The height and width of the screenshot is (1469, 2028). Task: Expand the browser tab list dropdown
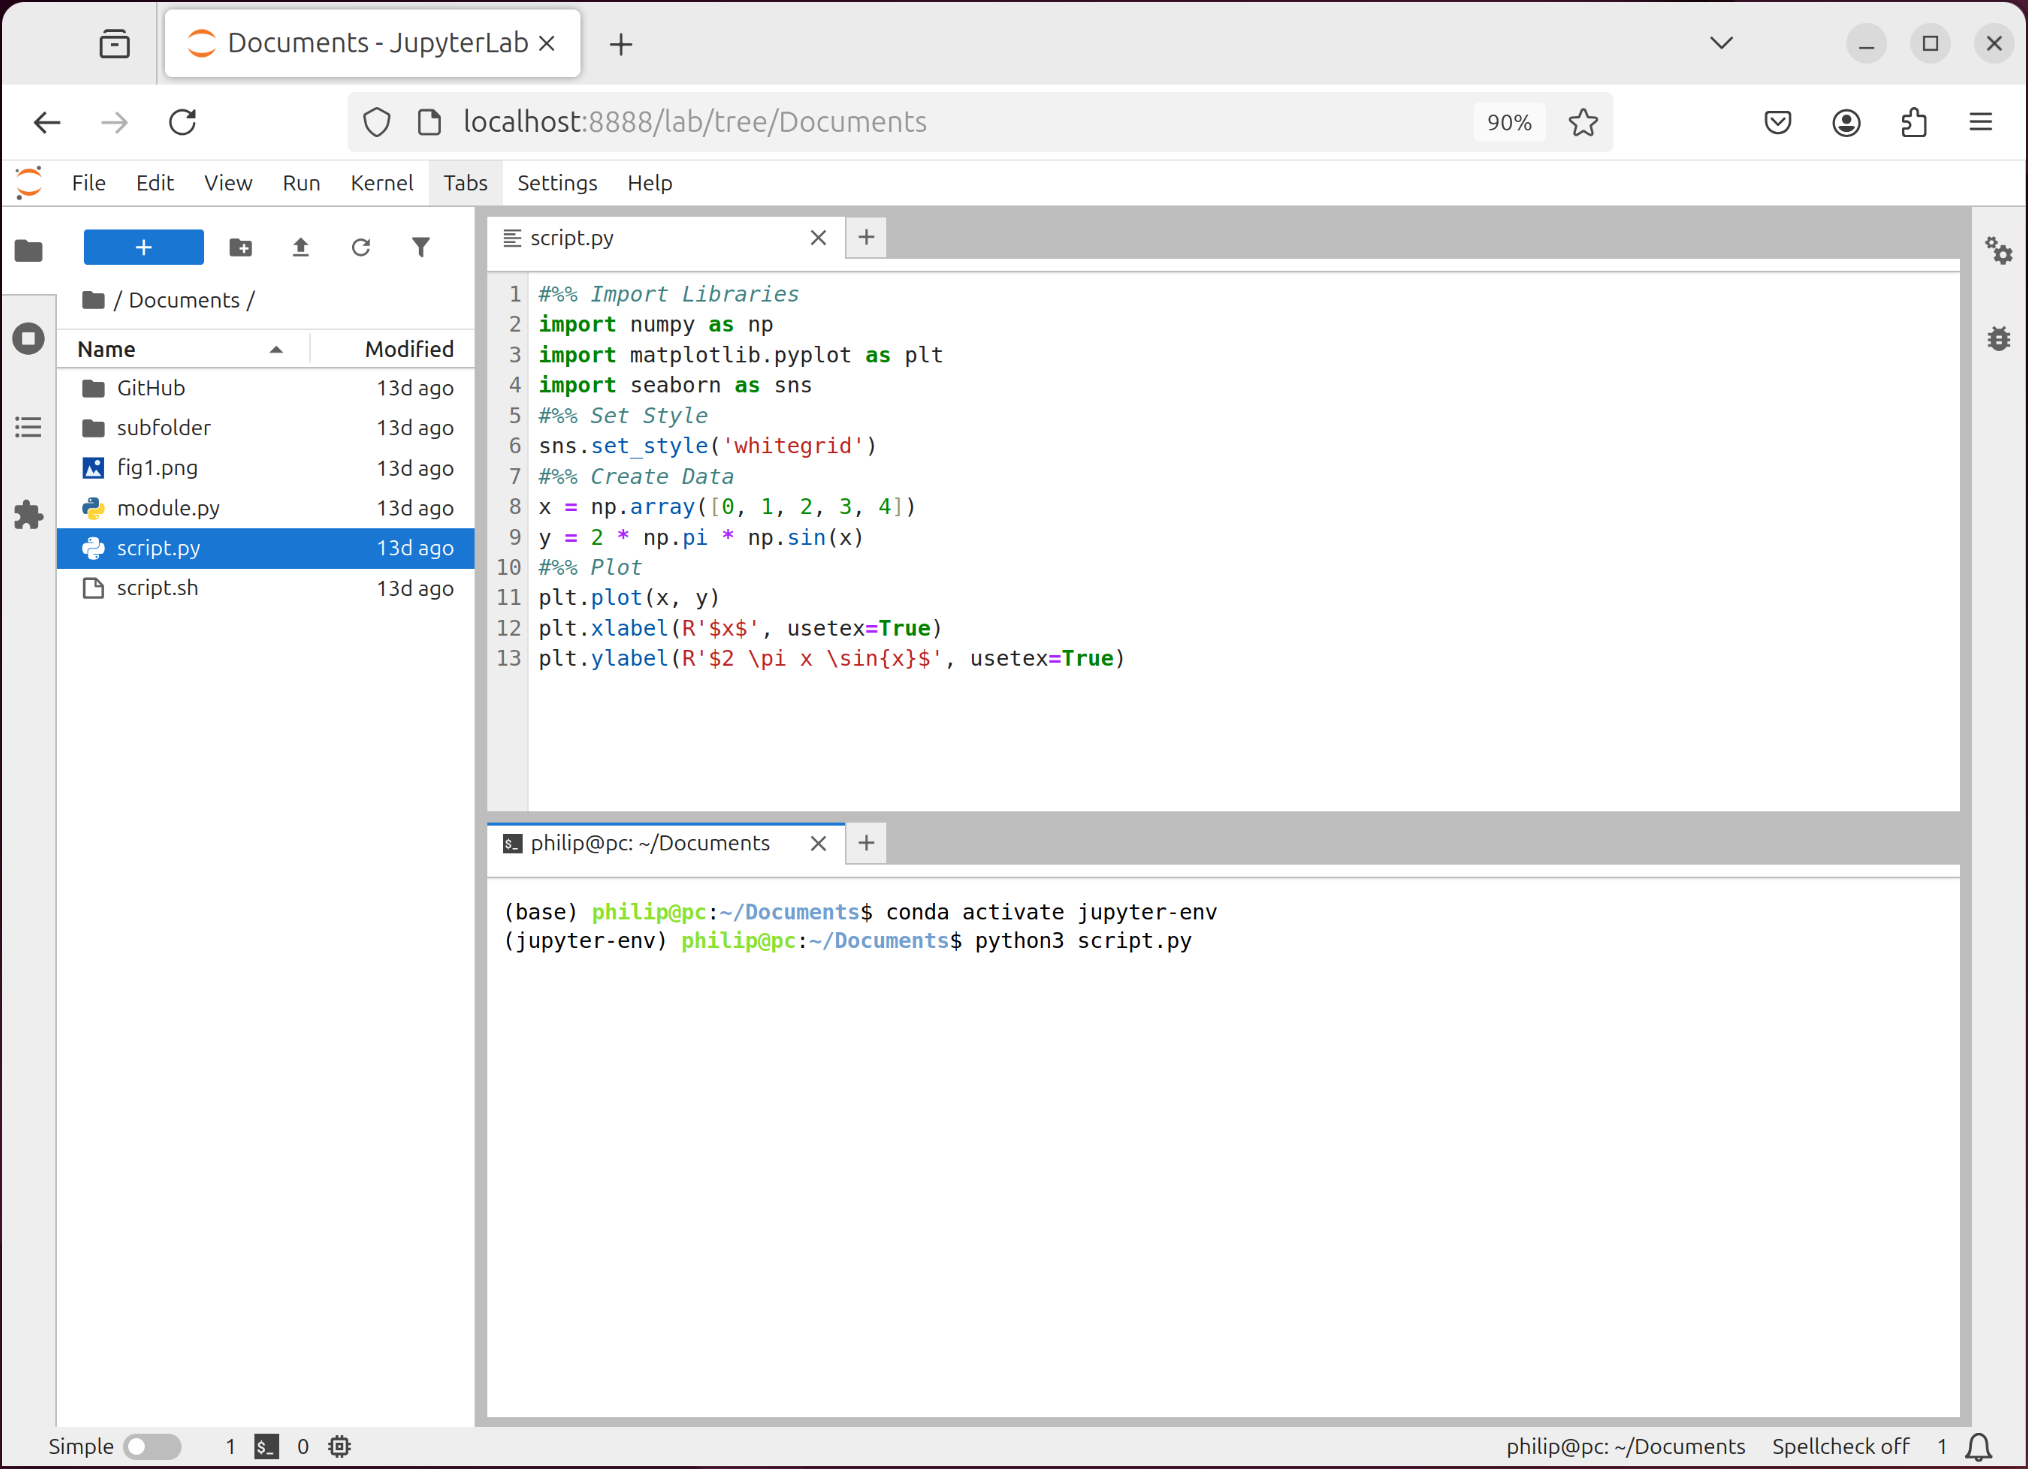1721,43
